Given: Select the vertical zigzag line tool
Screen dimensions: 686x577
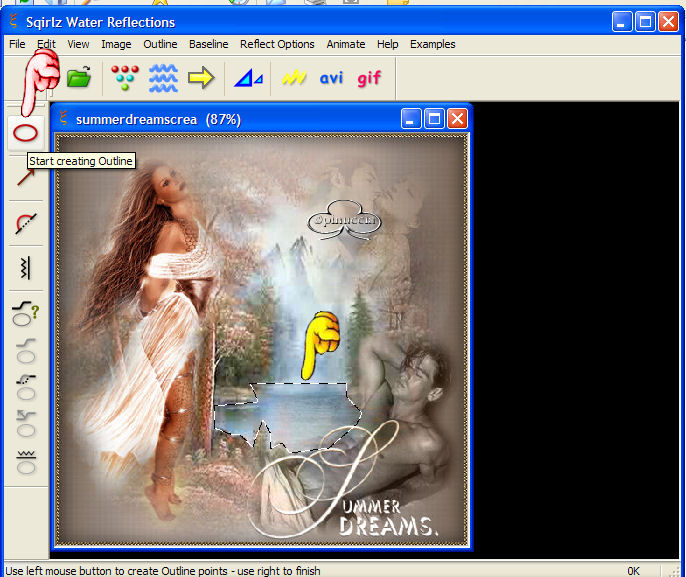Looking at the screenshot, I should tap(25, 268).
